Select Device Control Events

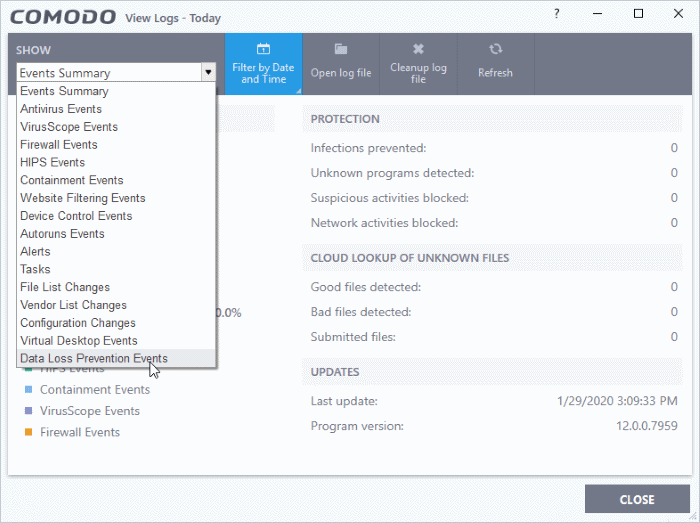[116, 216]
